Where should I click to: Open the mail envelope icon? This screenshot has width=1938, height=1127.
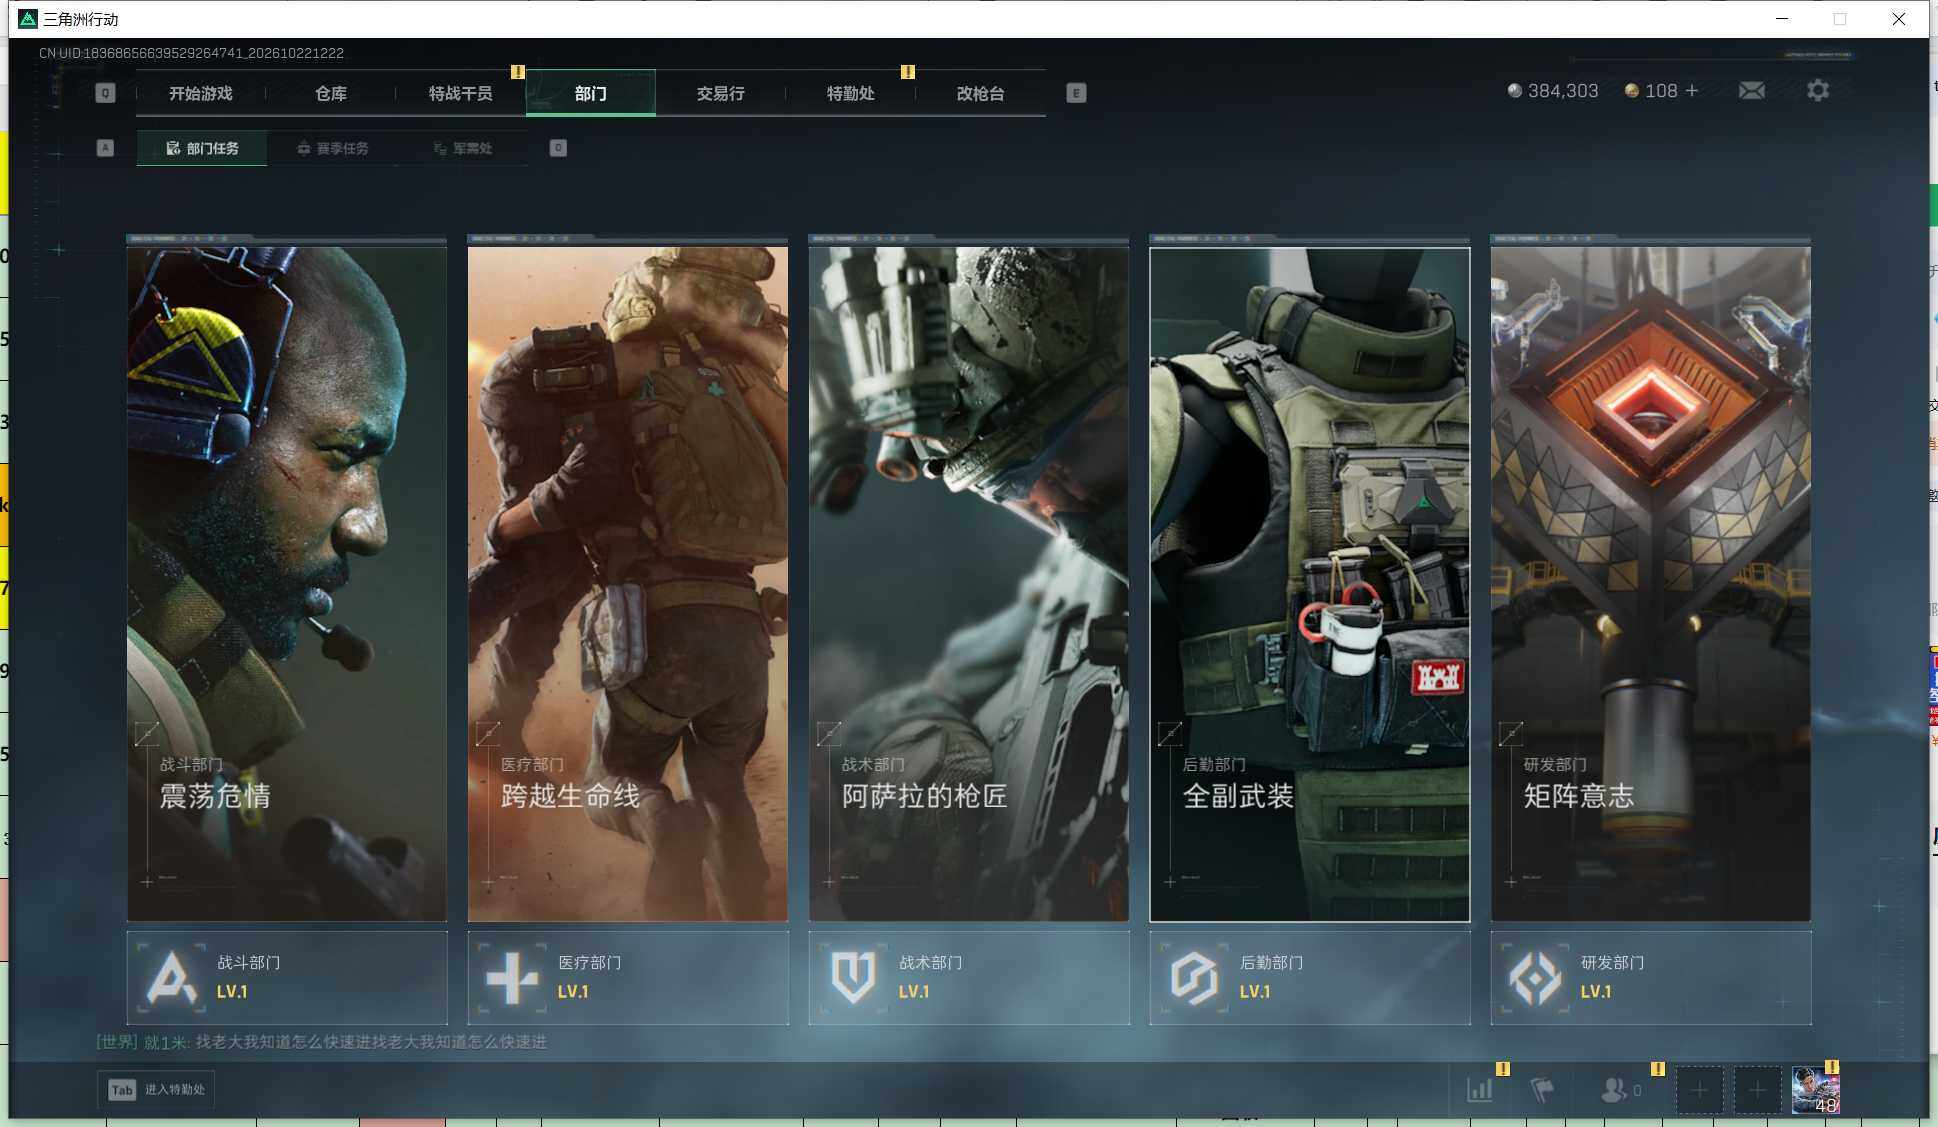tap(1751, 91)
